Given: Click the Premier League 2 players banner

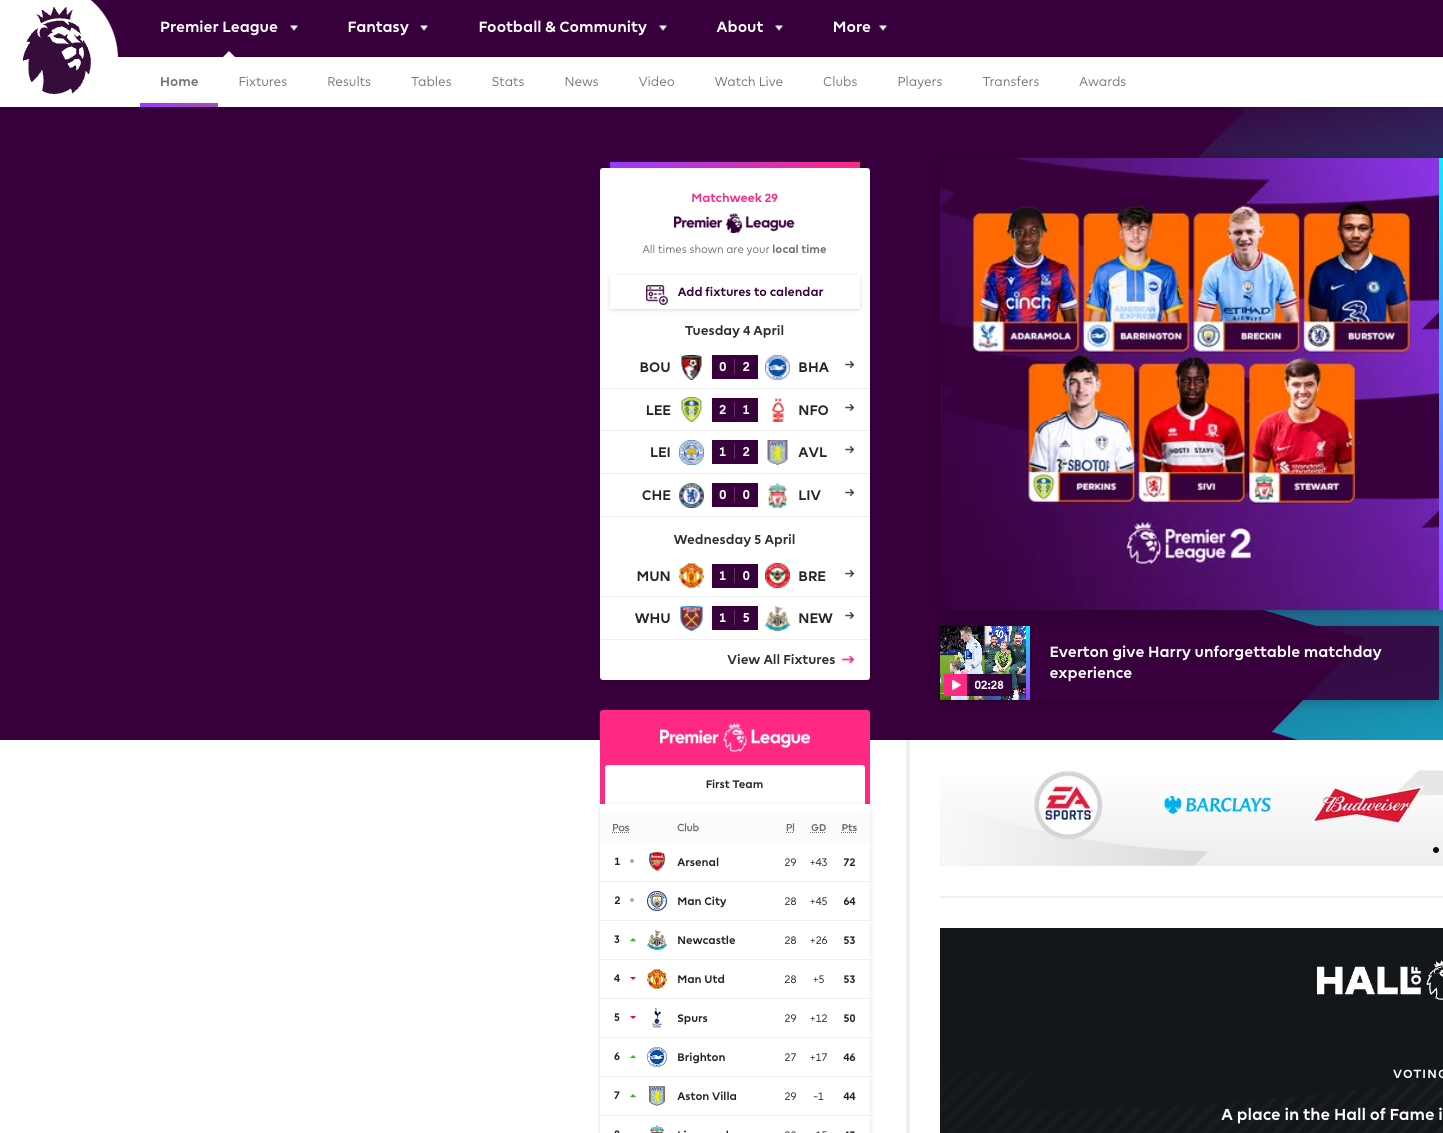Looking at the screenshot, I should pos(1190,384).
